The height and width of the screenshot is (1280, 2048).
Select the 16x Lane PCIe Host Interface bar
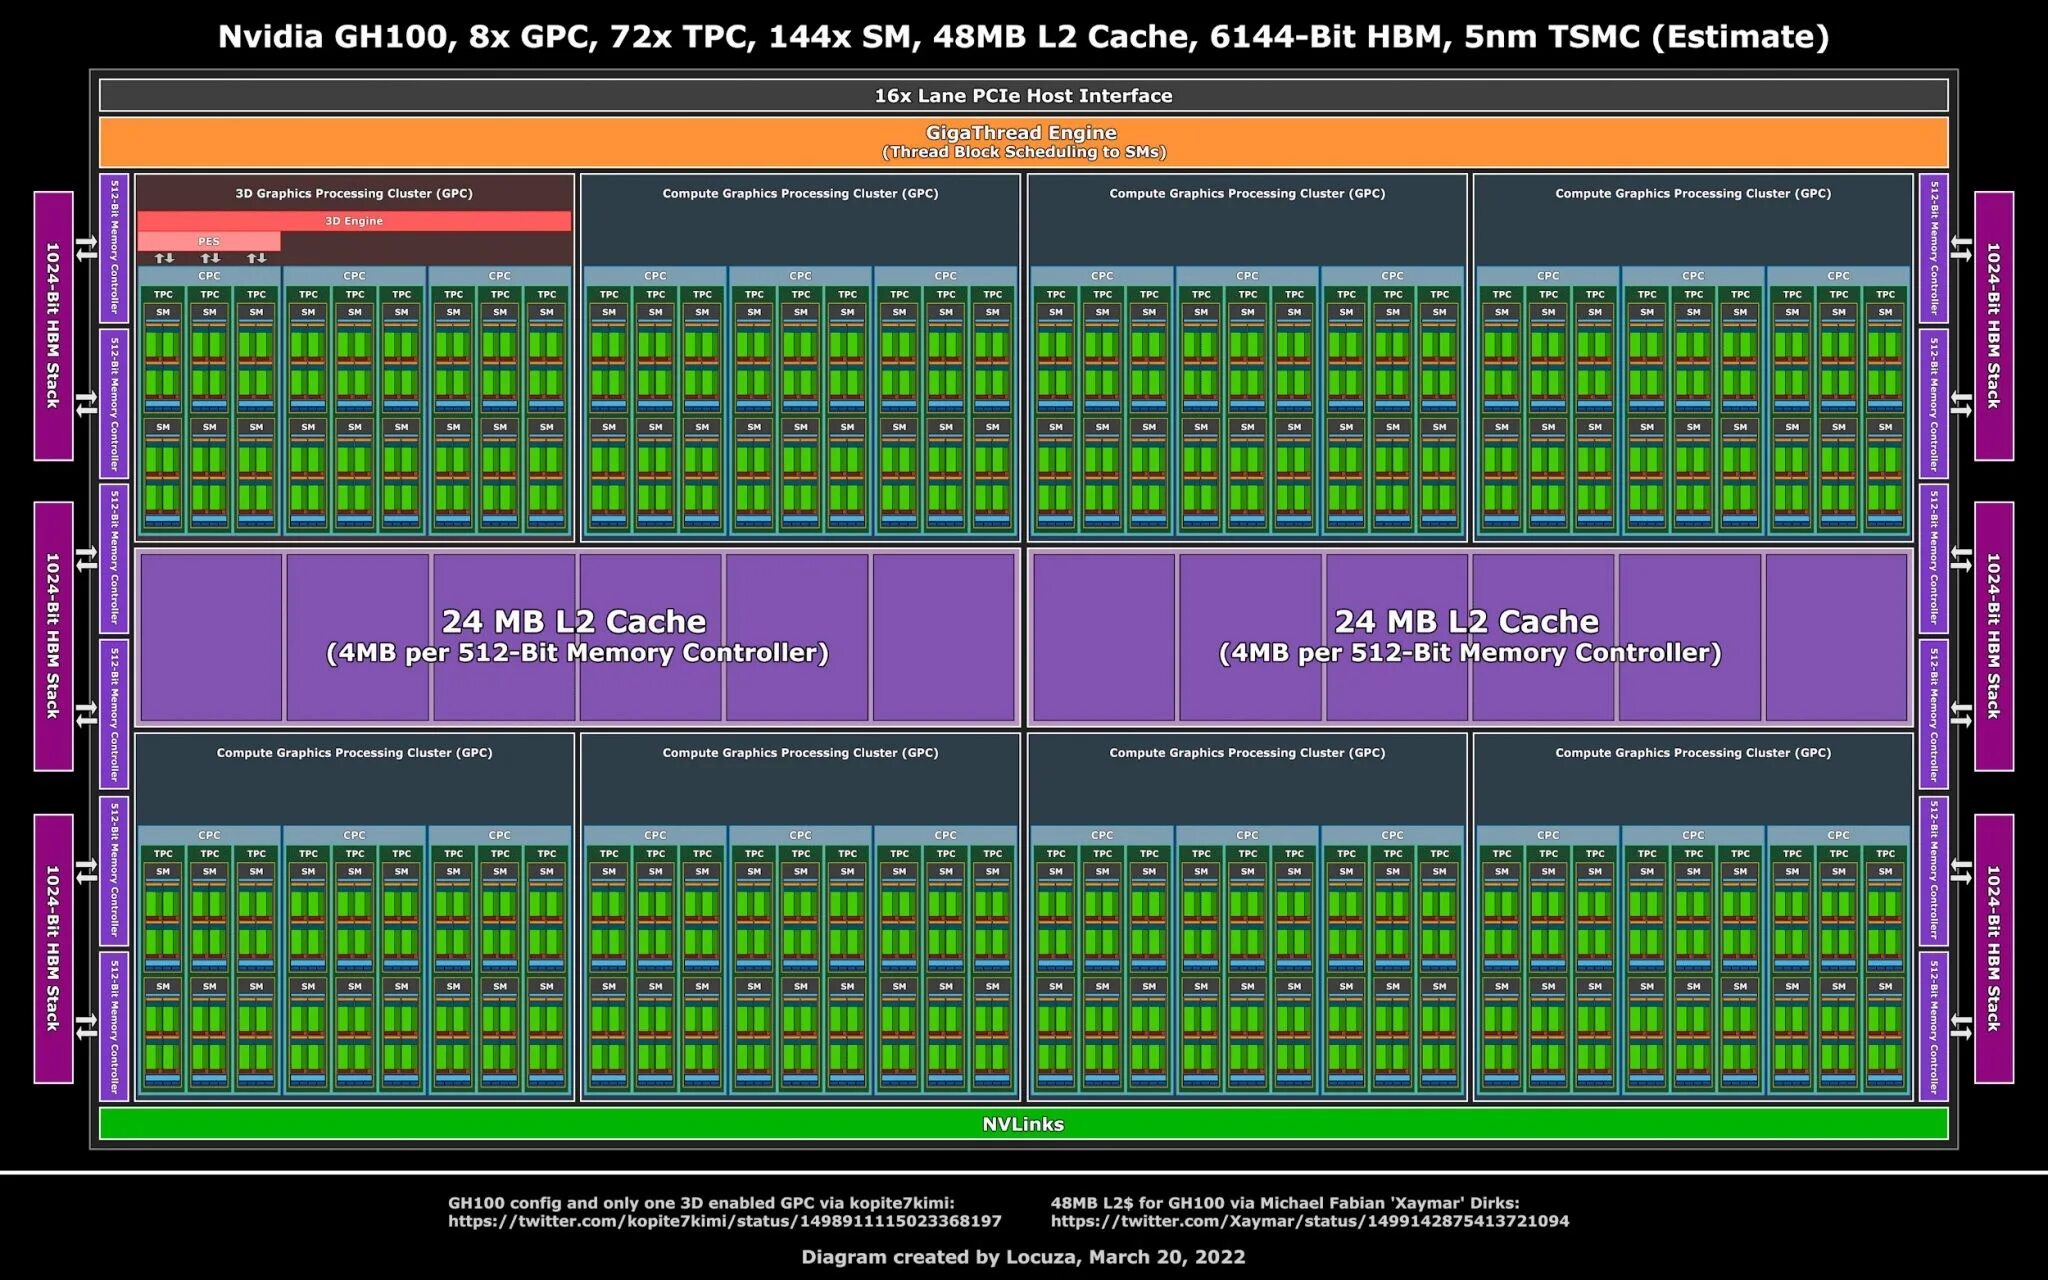pyautogui.click(x=1023, y=96)
